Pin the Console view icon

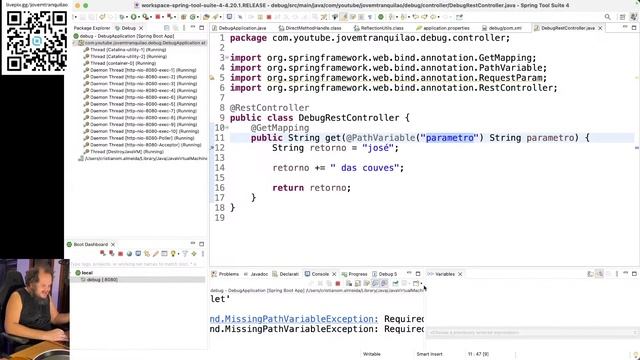(395, 283)
